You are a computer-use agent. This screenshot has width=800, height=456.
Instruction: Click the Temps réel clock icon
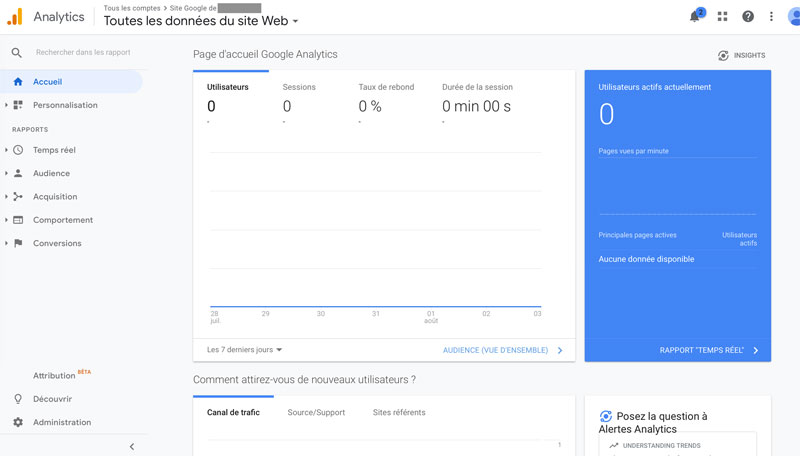tap(18, 150)
